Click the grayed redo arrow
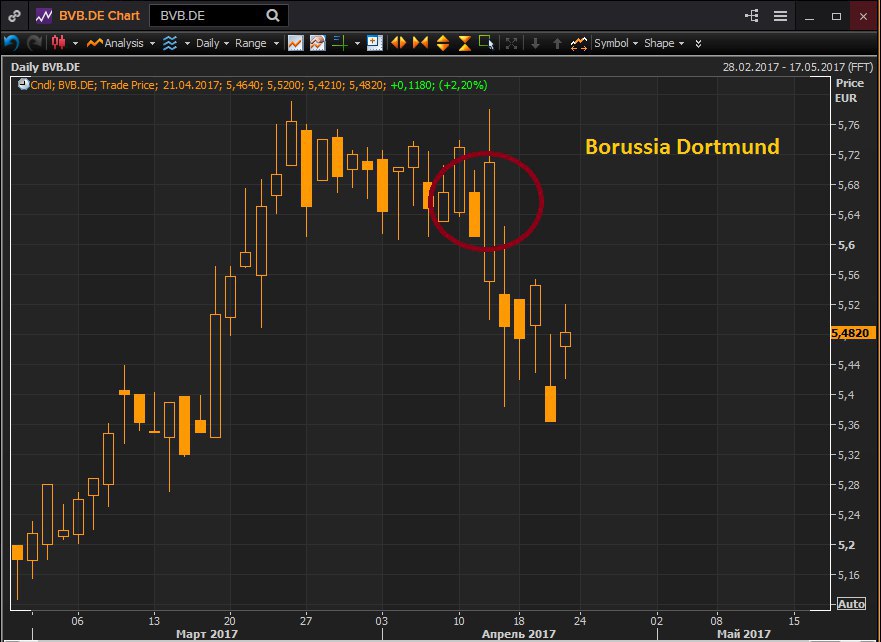The image size is (881, 642). 34,43
